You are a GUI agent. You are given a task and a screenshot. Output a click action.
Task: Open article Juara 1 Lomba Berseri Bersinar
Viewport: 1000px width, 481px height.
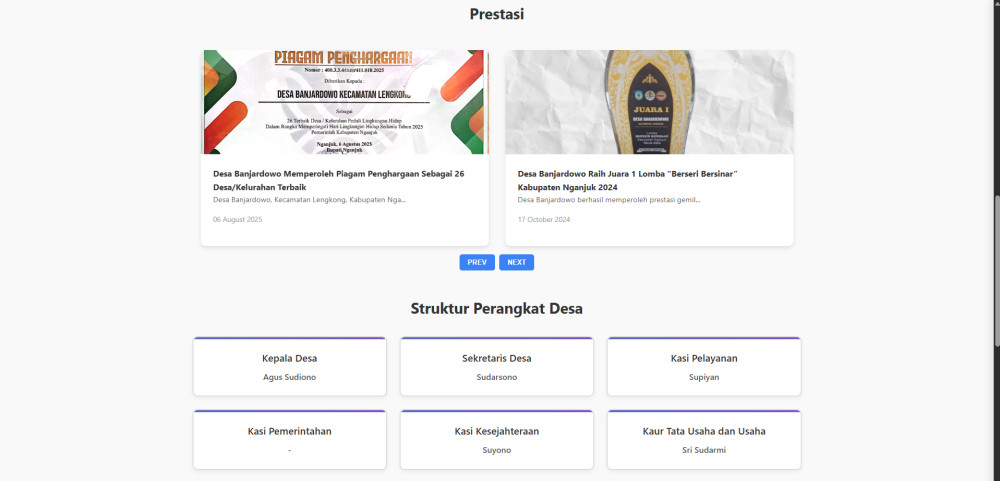coord(628,181)
